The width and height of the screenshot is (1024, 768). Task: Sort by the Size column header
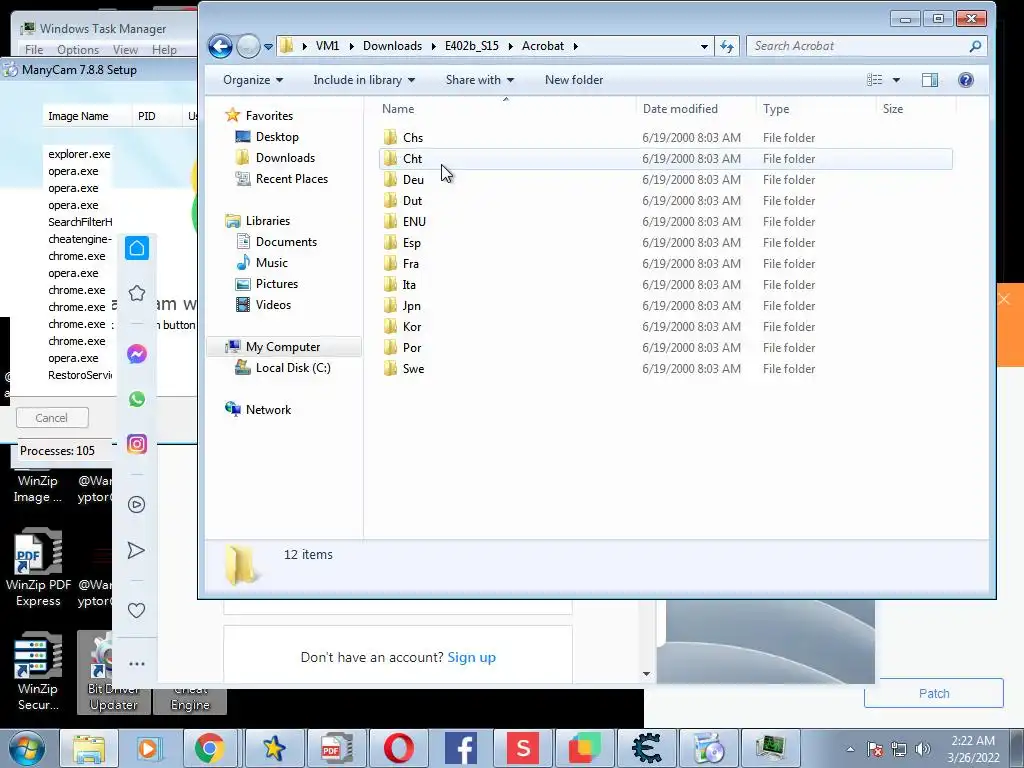tap(916, 108)
